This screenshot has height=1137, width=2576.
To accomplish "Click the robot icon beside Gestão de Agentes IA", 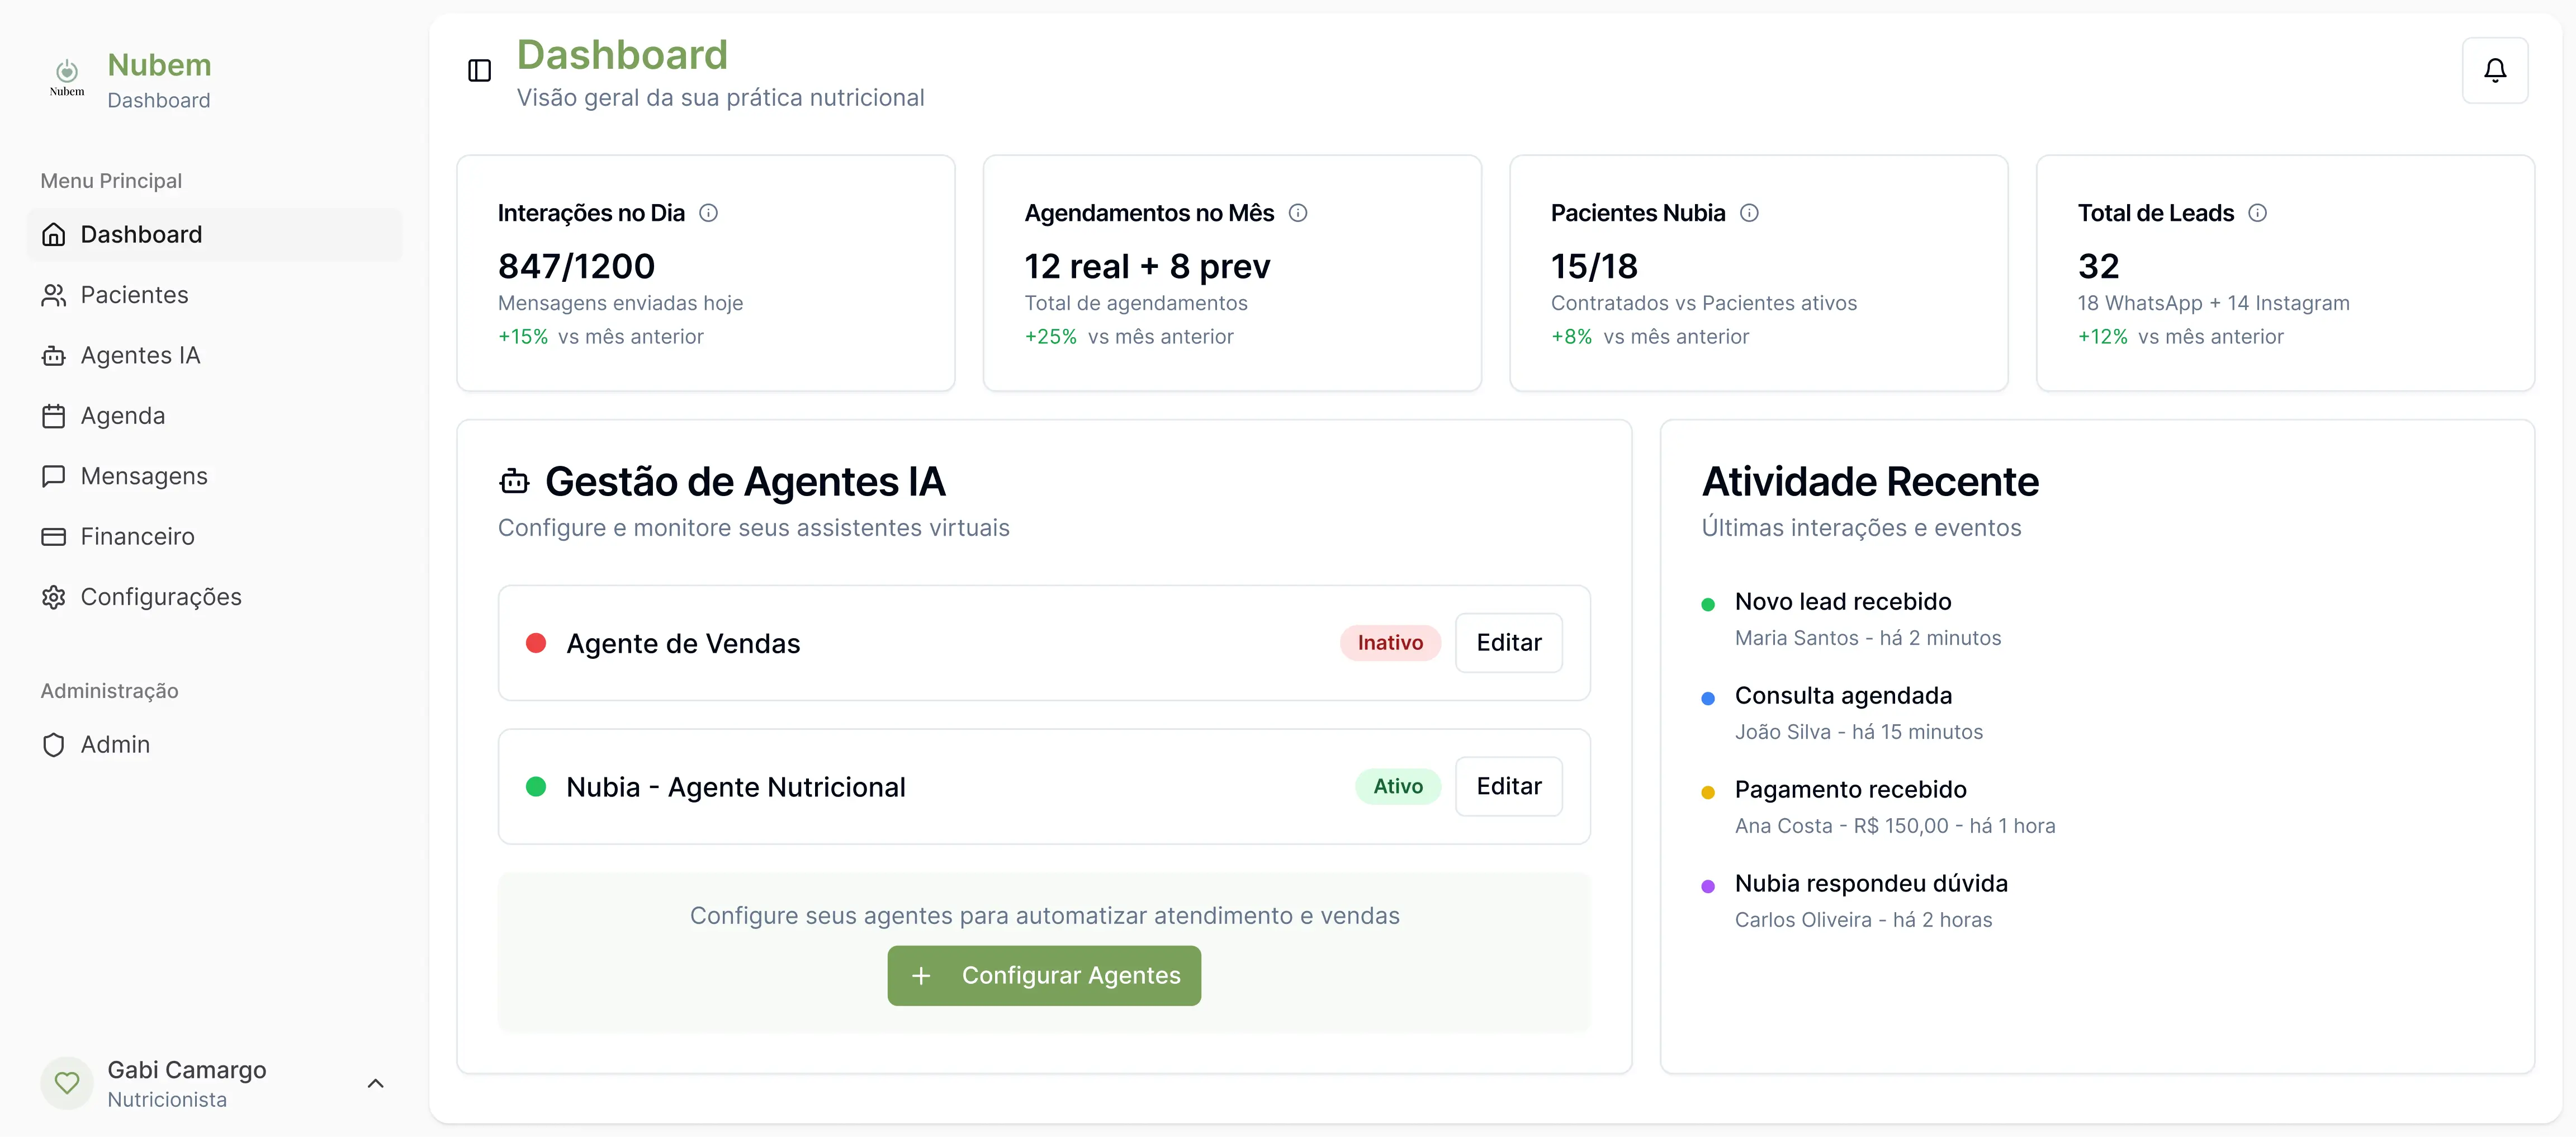I will (x=514, y=482).
